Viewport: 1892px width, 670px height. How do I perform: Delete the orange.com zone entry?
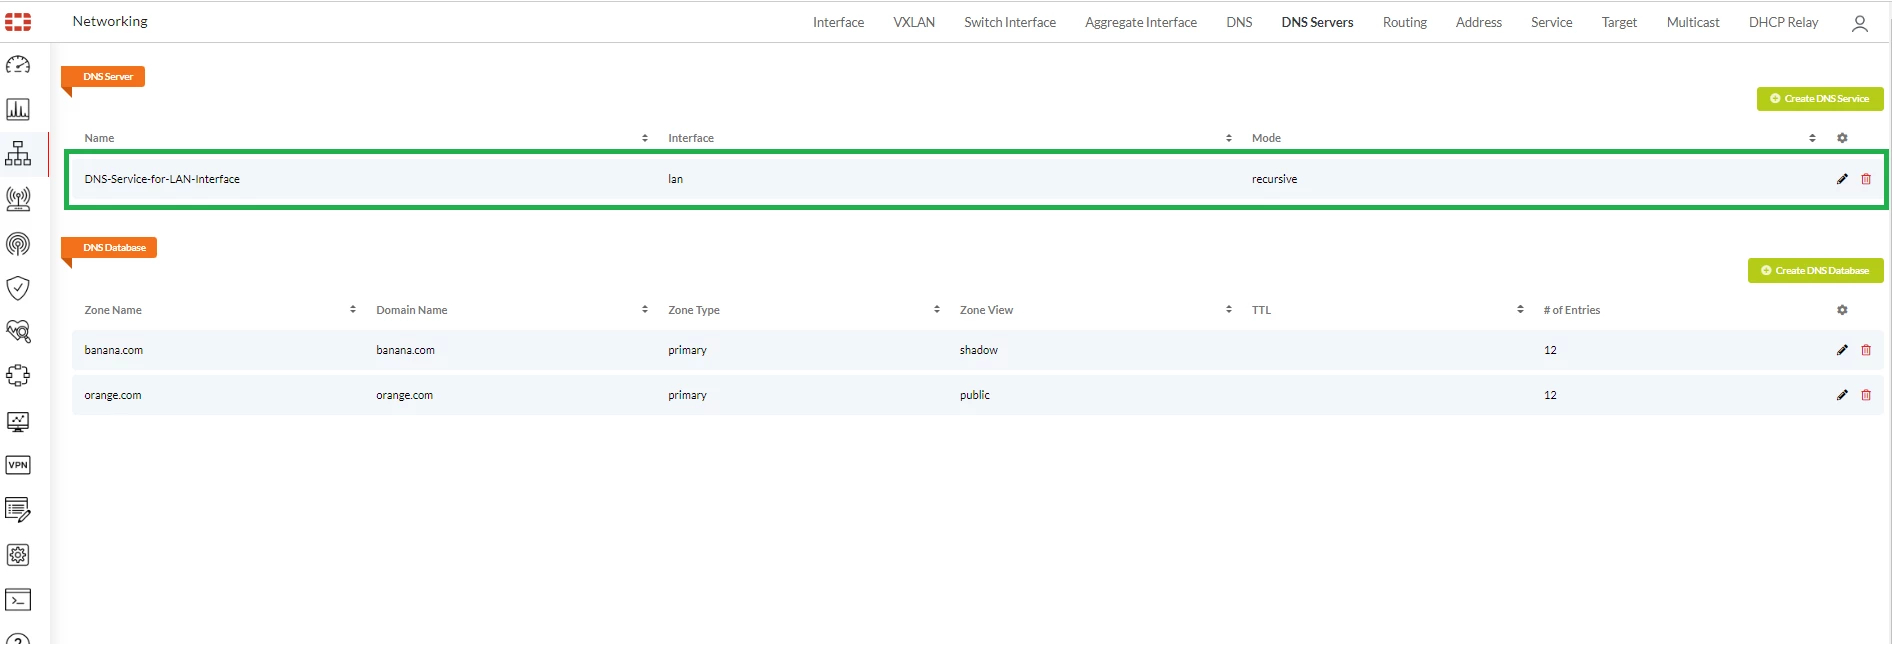(x=1866, y=395)
